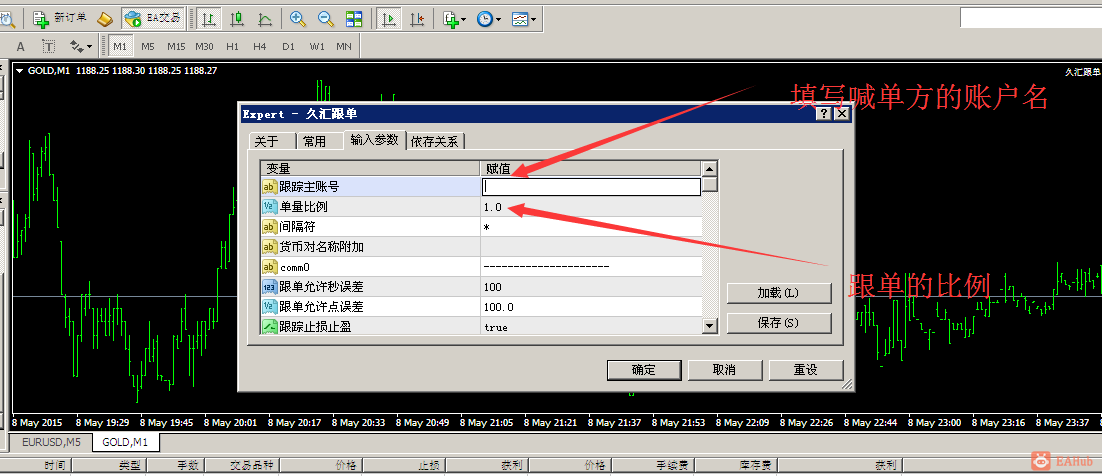1102x476 pixels.
Task: Select the D1 timeframe
Action: click(x=288, y=47)
